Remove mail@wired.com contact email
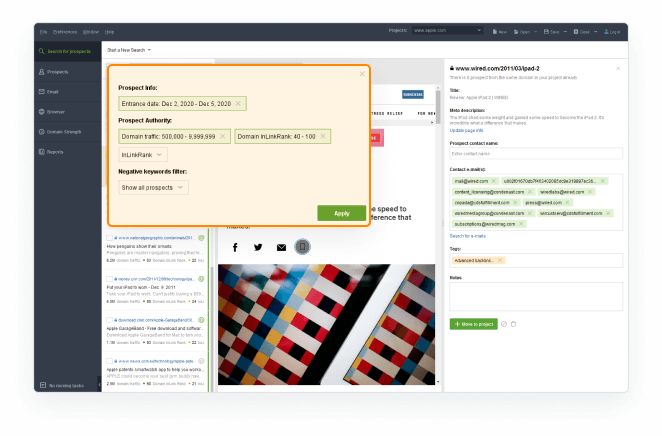 [494, 181]
